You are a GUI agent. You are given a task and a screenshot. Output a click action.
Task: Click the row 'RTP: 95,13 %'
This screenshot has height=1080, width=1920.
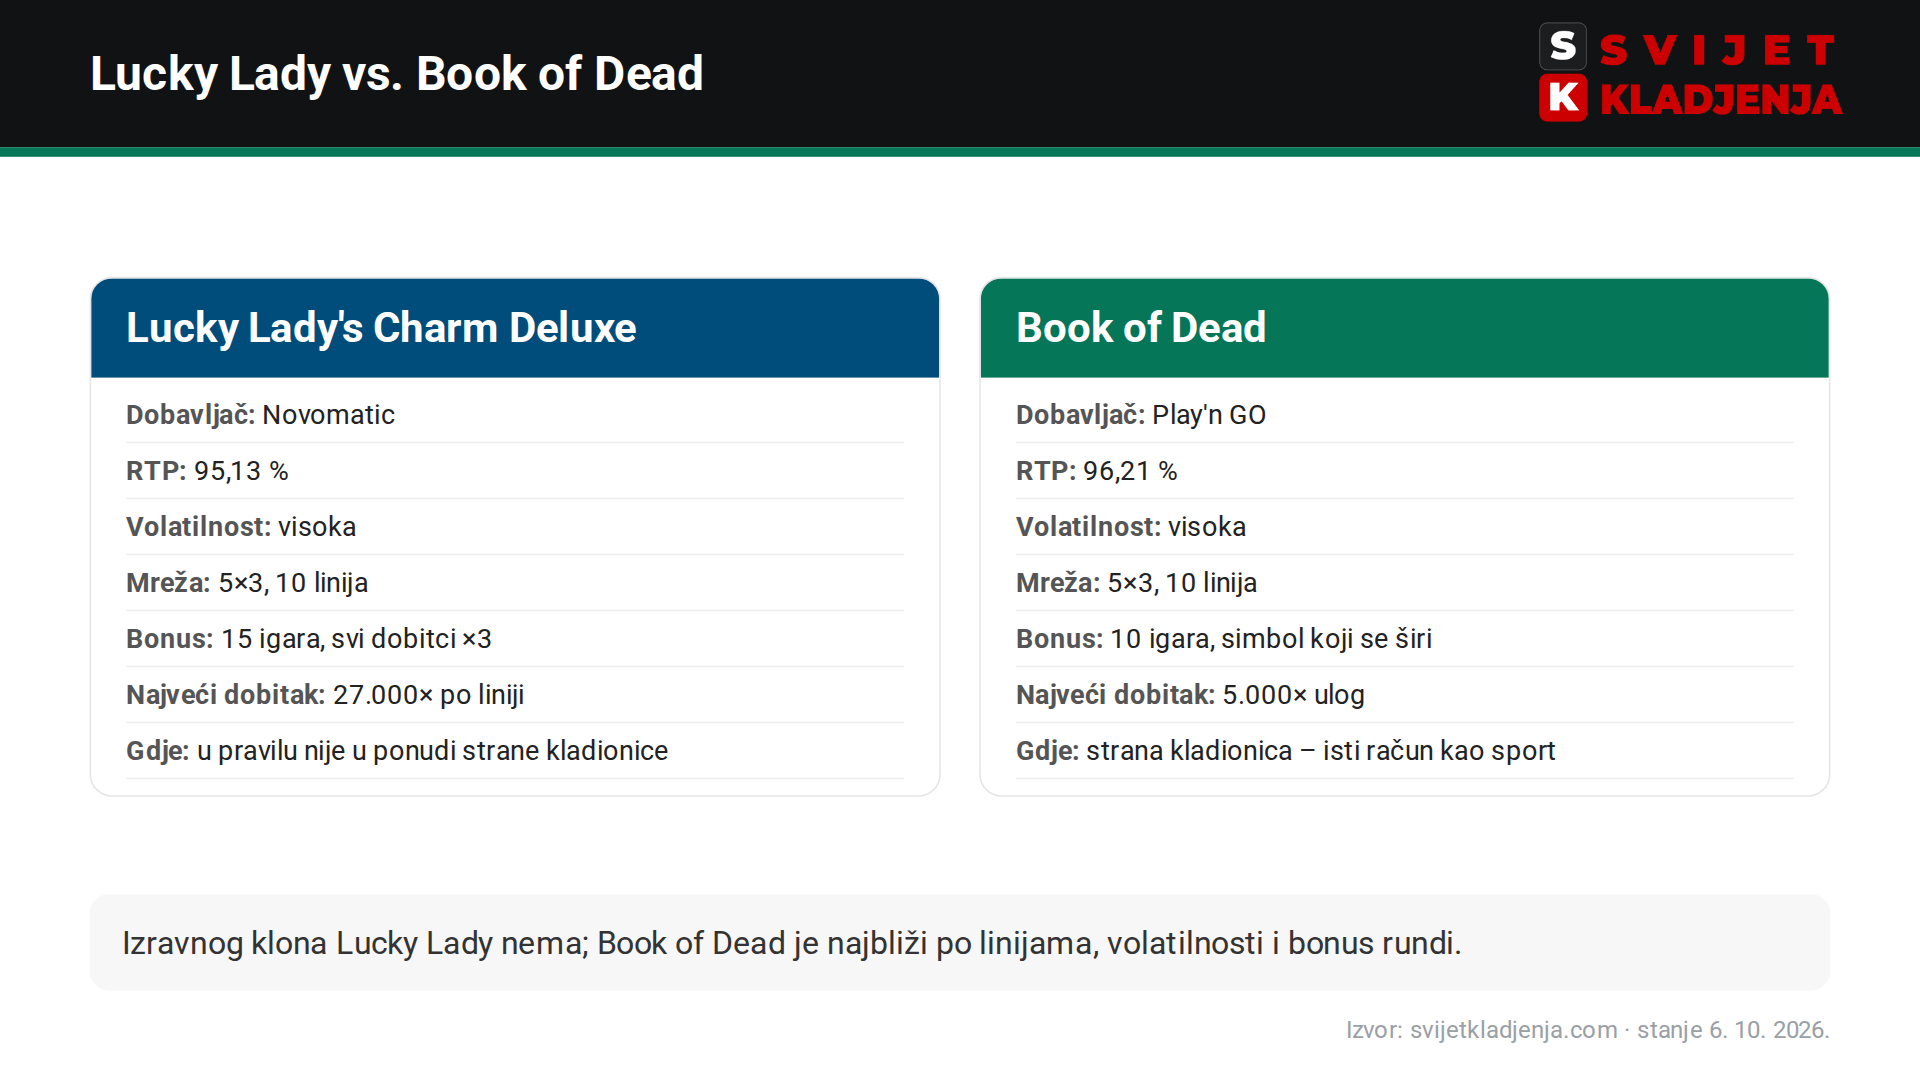(x=515, y=471)
